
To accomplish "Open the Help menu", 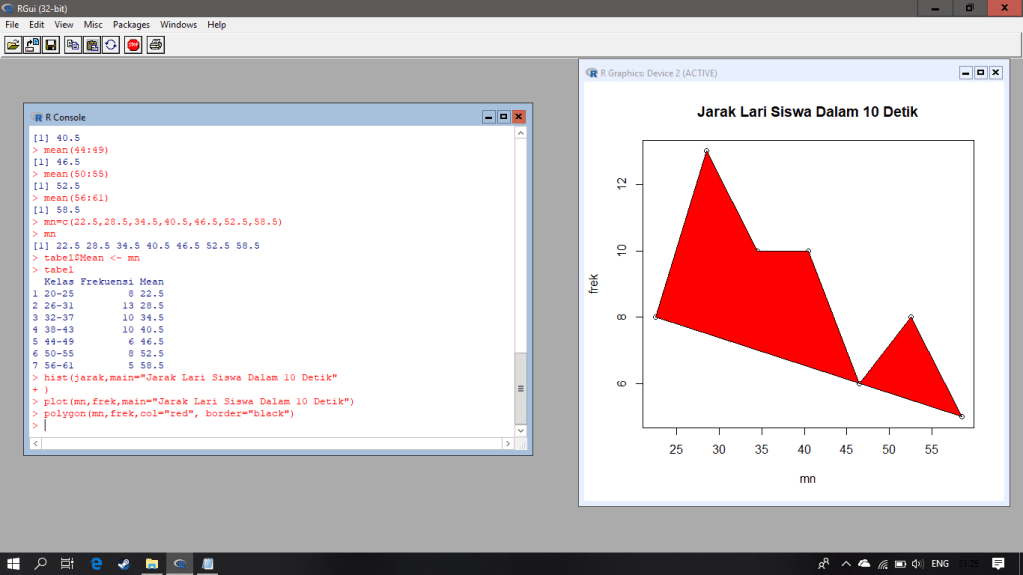I will [x=217, y=24].
